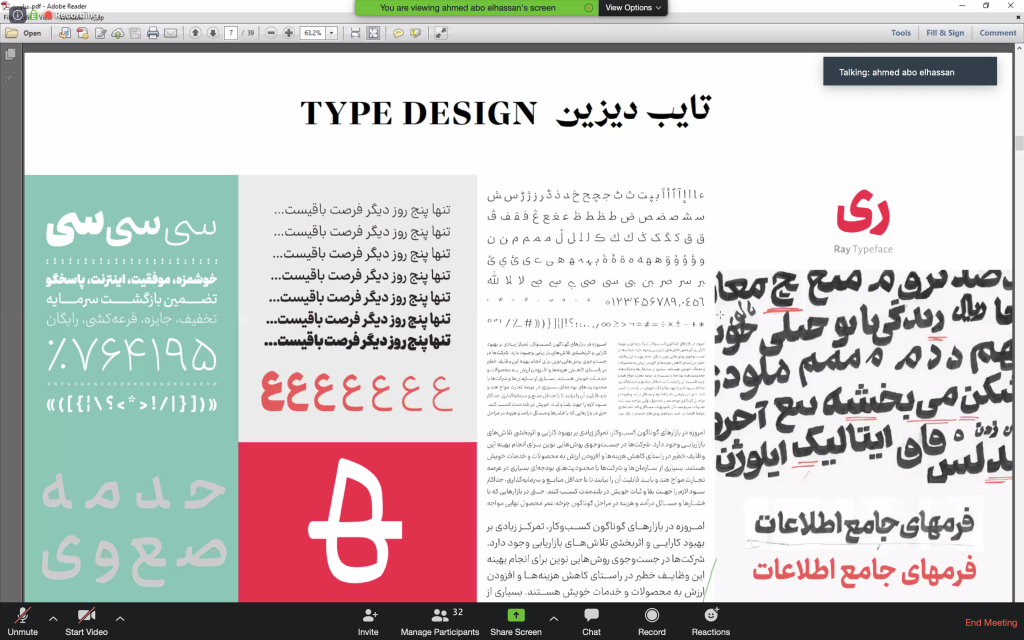The image size is (1024, 640).
Task: Click the Highlight text icon
Action: coord(415,33)
